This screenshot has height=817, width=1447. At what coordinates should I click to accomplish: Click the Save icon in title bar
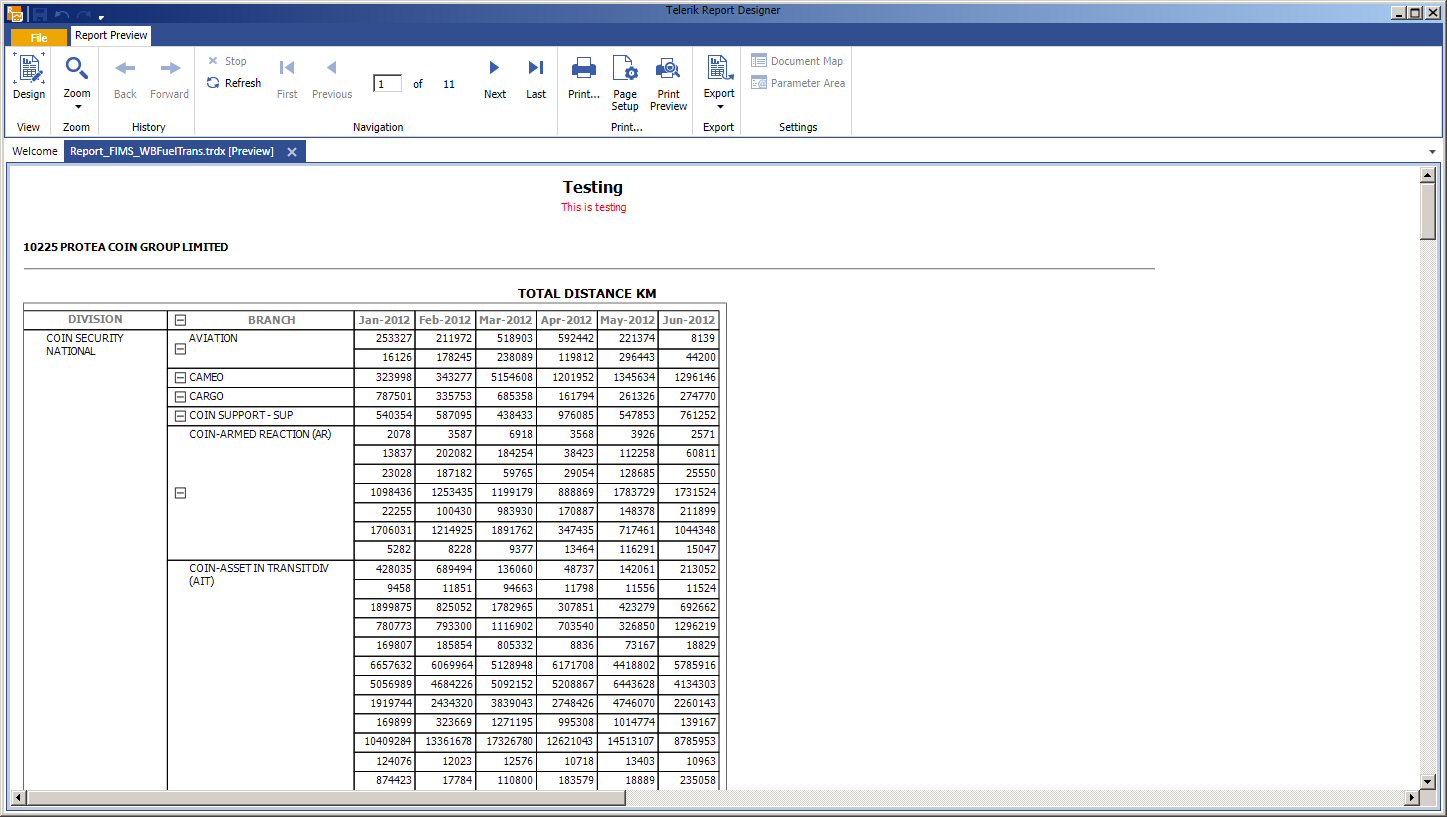tap(39, 14)
